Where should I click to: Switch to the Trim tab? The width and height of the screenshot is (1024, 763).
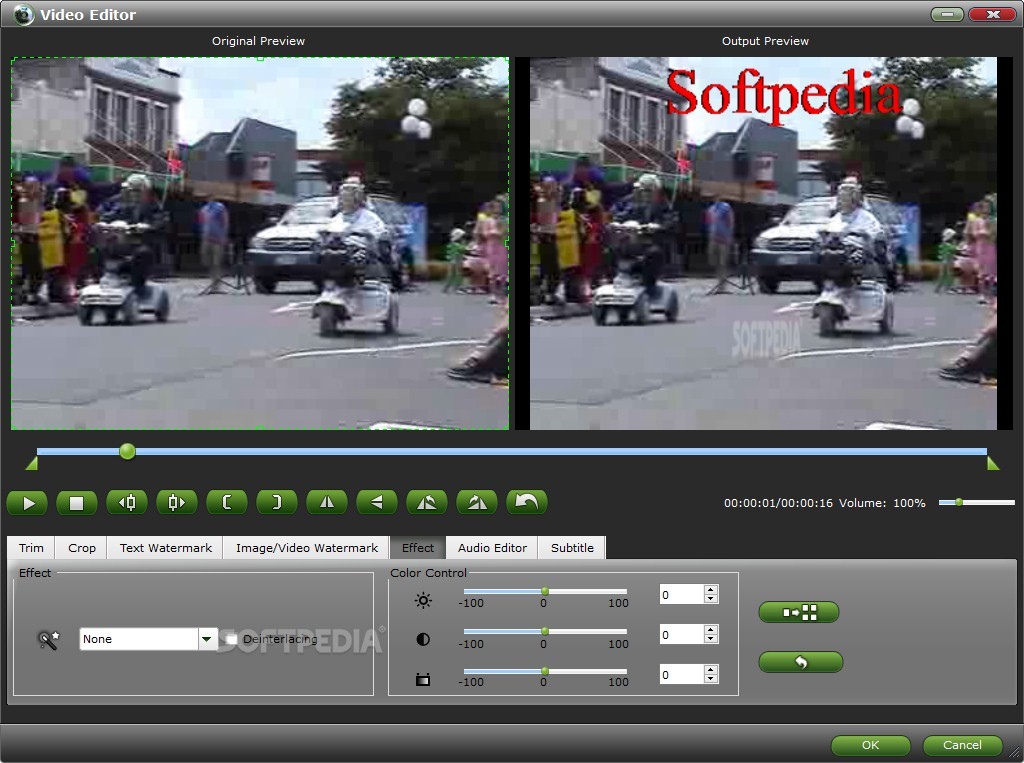31,547
